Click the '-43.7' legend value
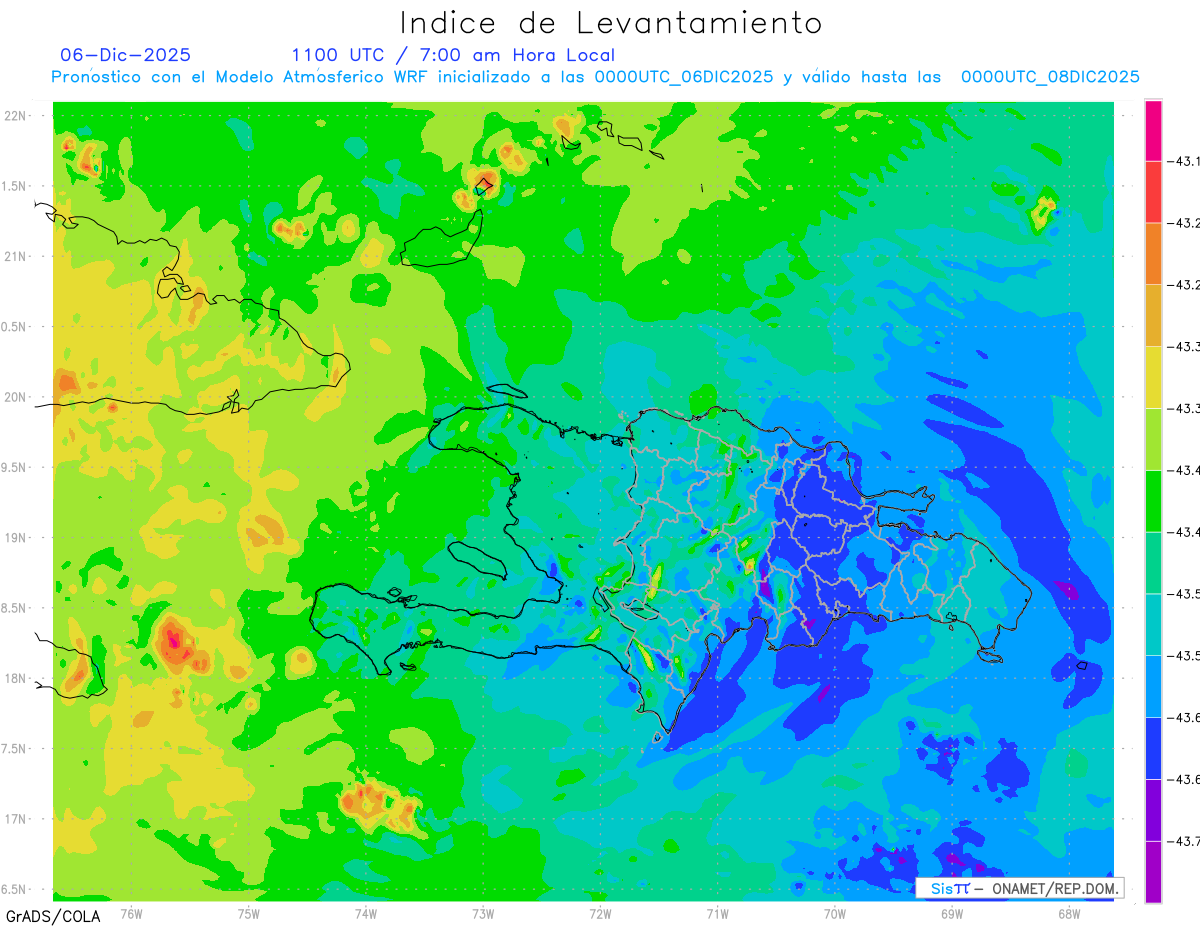 [x=1182, y=842]
